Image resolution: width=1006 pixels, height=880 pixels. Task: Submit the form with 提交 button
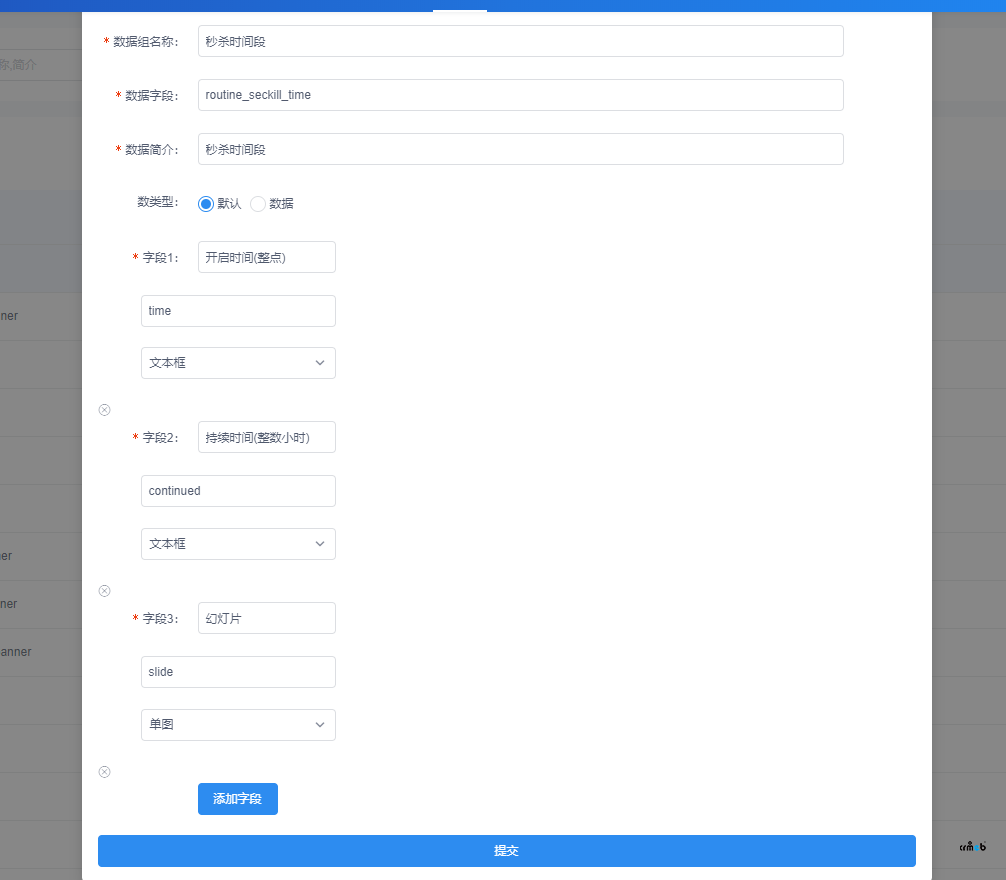coord(507,851)
